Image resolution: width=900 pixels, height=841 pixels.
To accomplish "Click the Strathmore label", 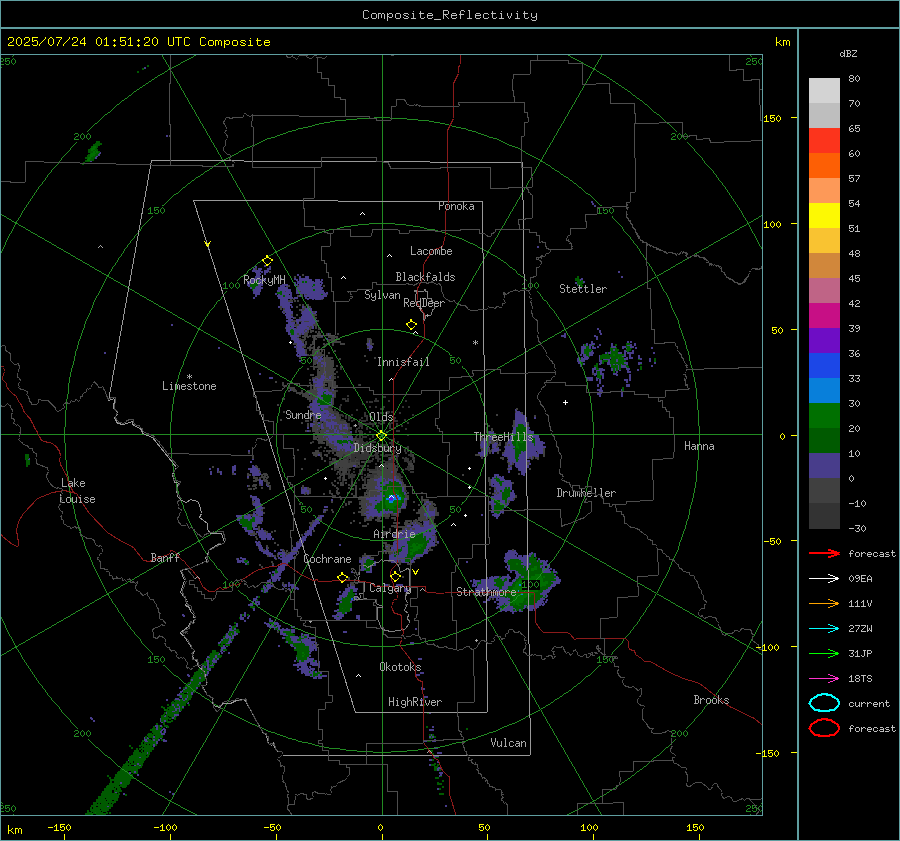I will pos(486,592).
